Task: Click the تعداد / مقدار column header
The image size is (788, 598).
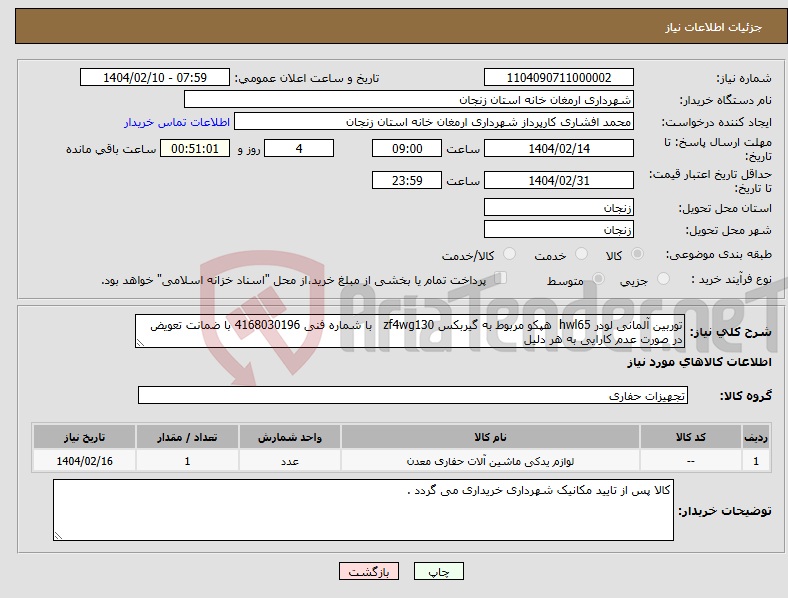Action: [x=187, y=437]
